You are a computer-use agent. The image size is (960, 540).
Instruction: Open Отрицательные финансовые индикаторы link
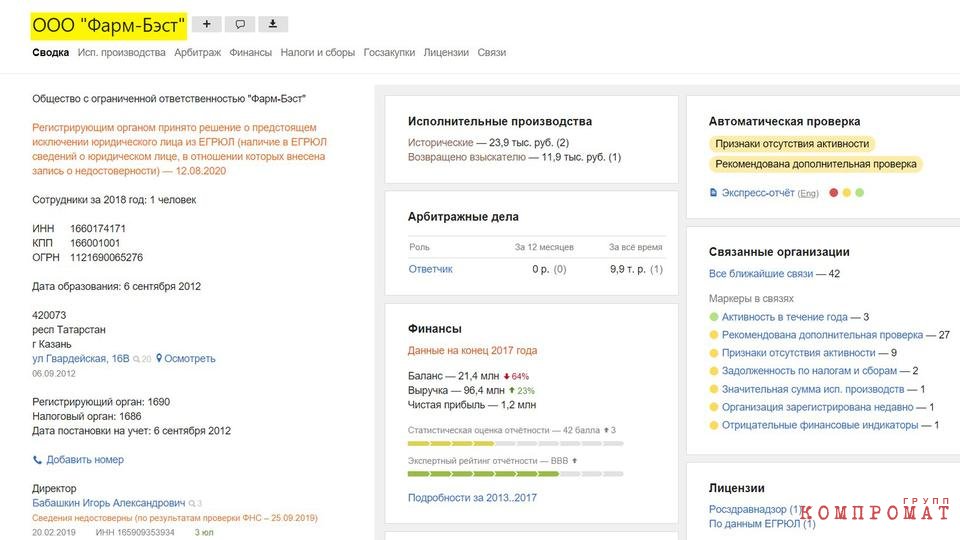pyautogui.click(x=820, y=425)
